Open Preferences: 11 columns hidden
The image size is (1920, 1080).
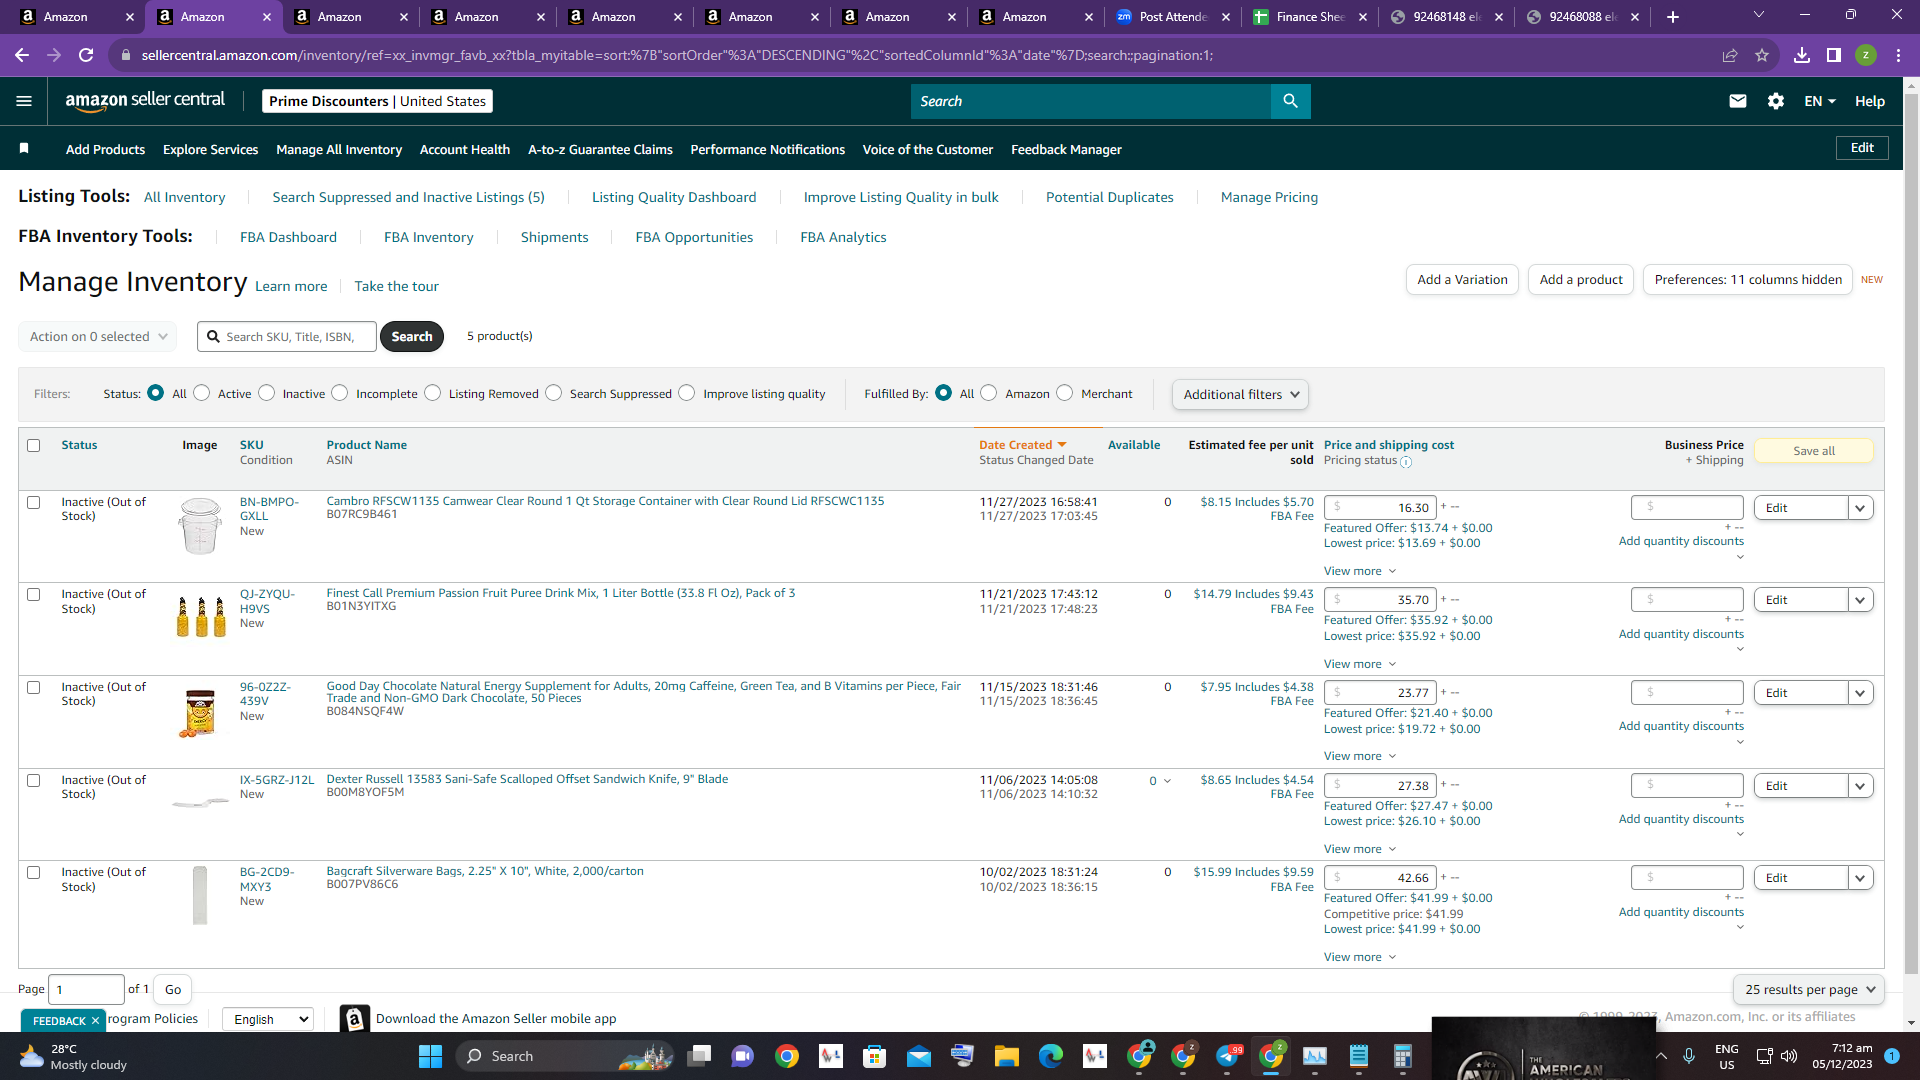pos(1748,280)
